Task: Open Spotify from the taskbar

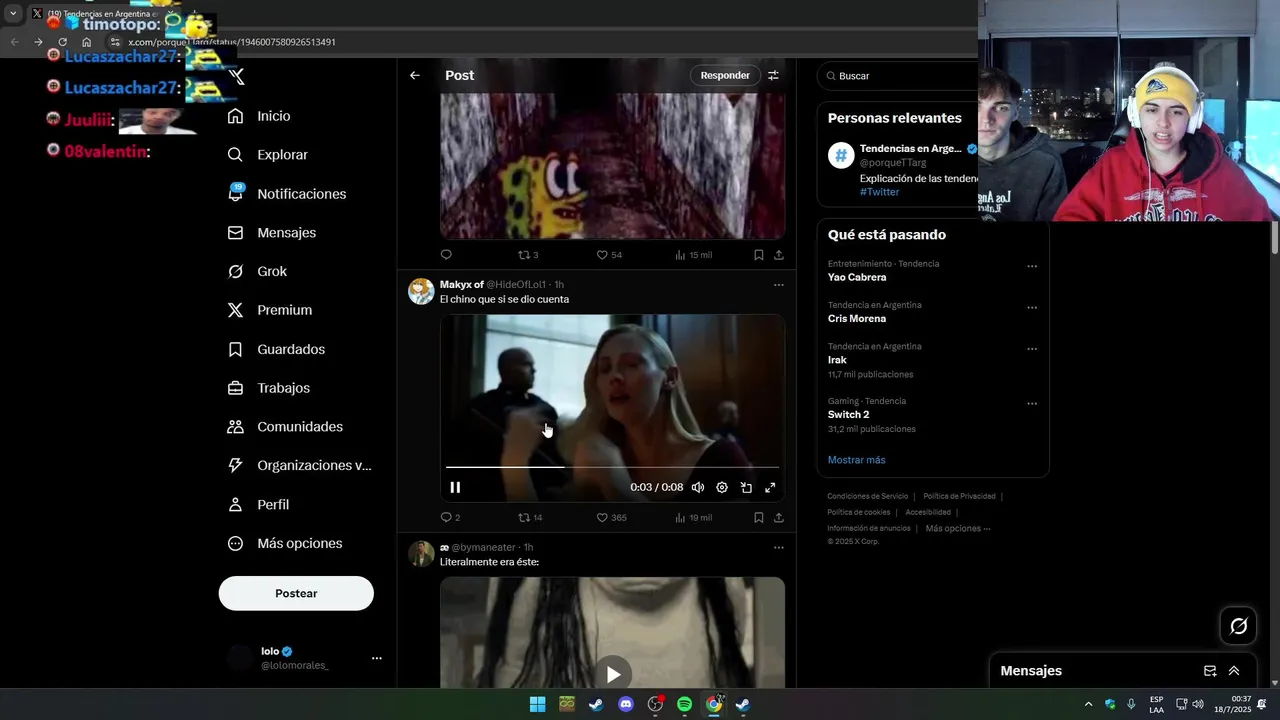Action: pos(684,704)
